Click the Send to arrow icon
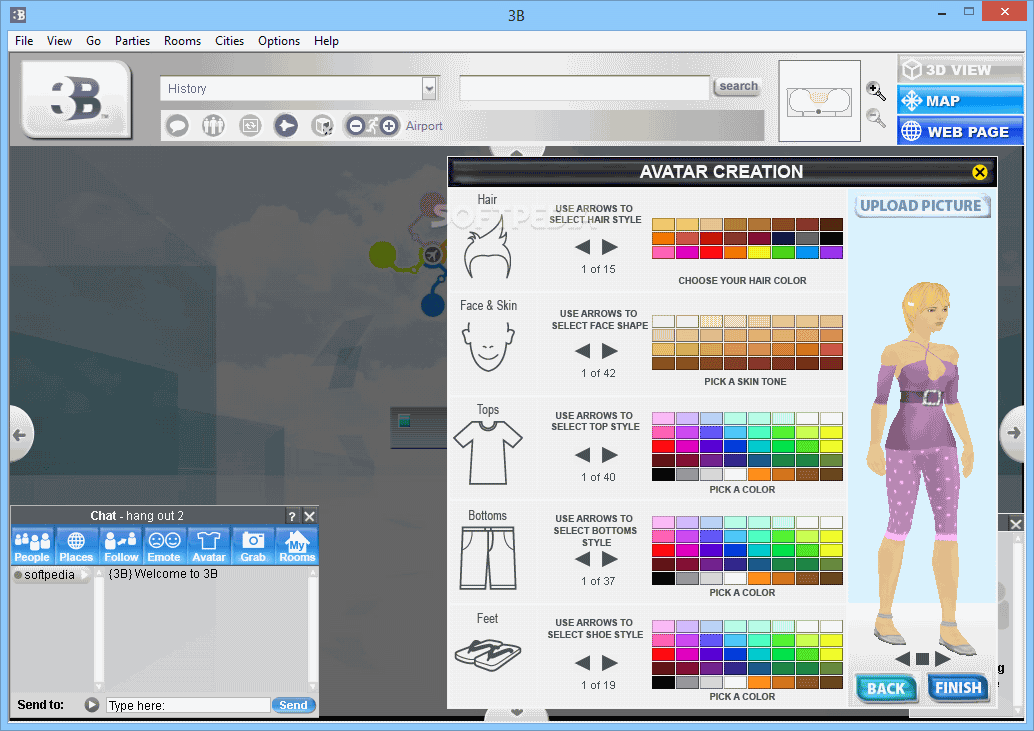 click(92, 705)
